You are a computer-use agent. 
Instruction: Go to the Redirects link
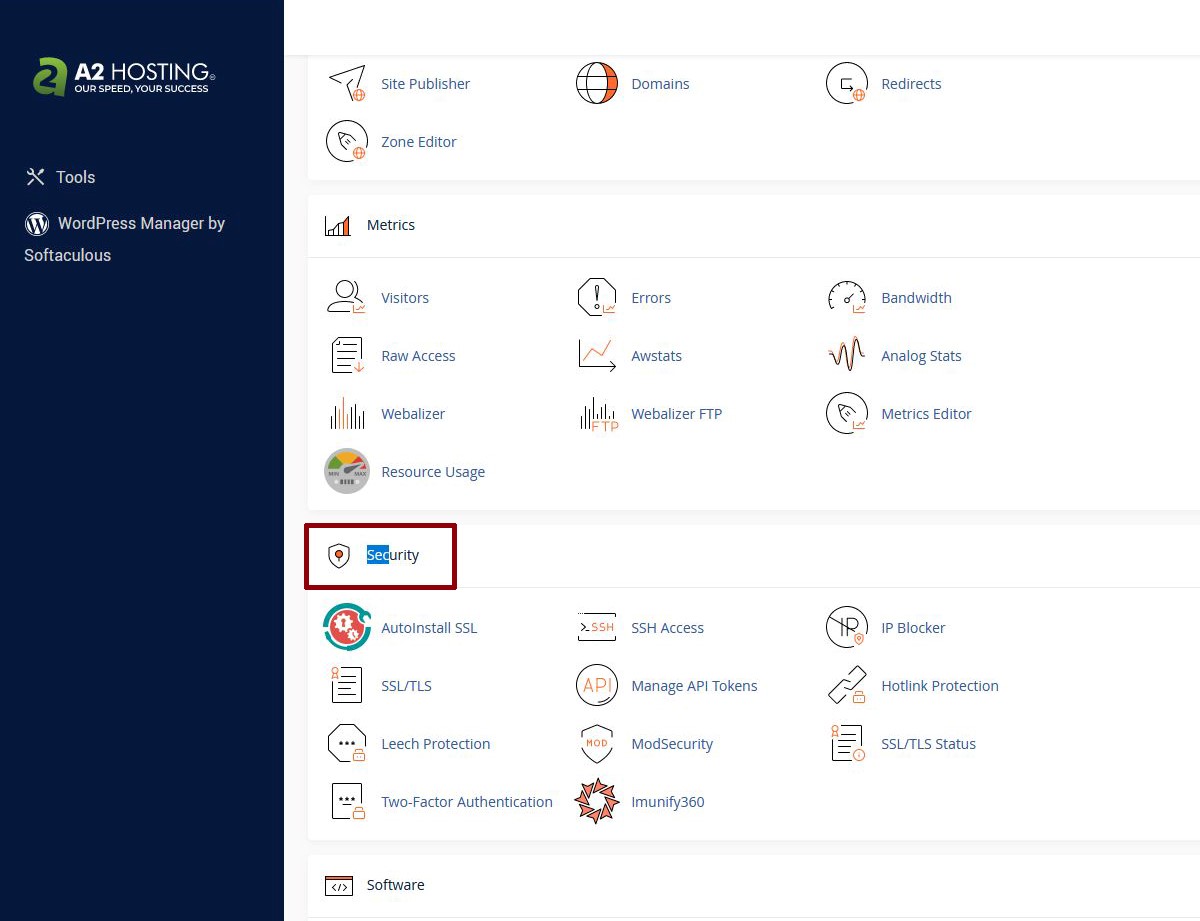click(912, 84)
